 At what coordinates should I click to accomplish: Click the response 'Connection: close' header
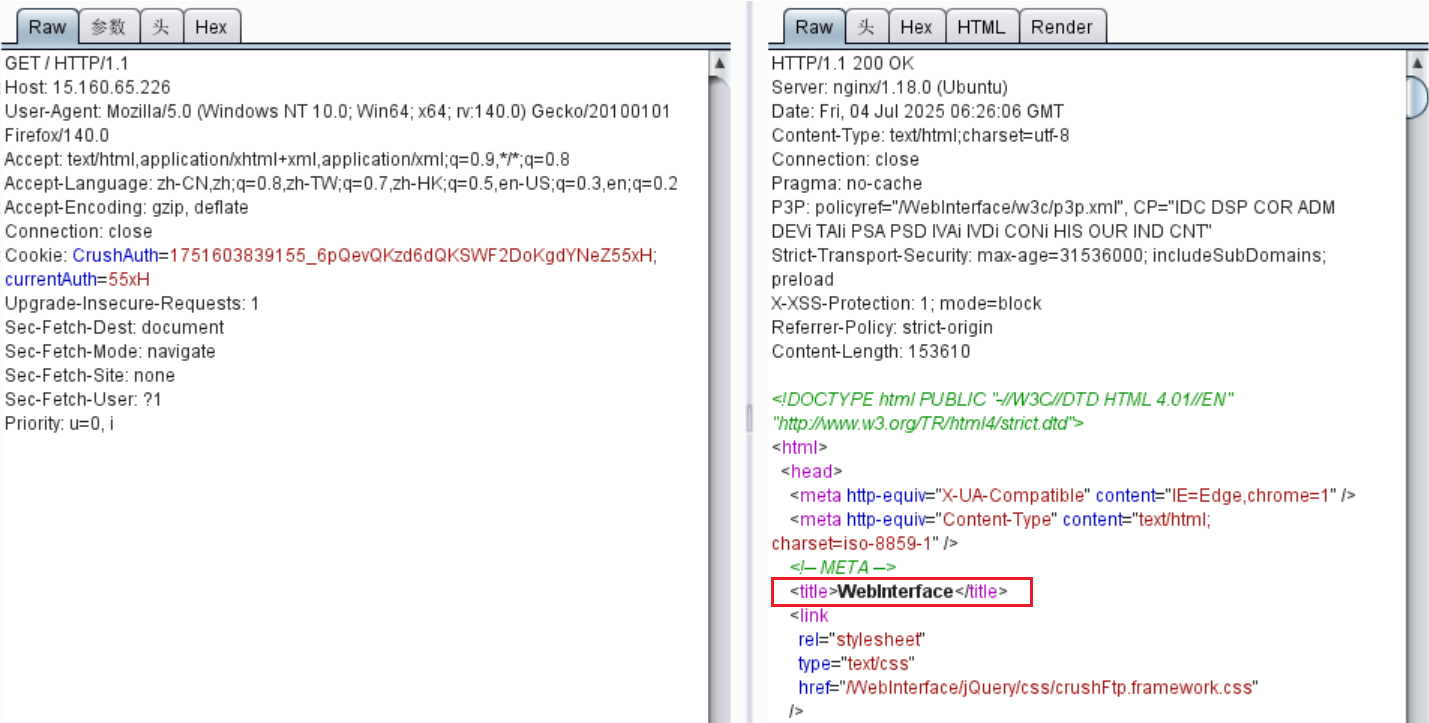(845, 159)
